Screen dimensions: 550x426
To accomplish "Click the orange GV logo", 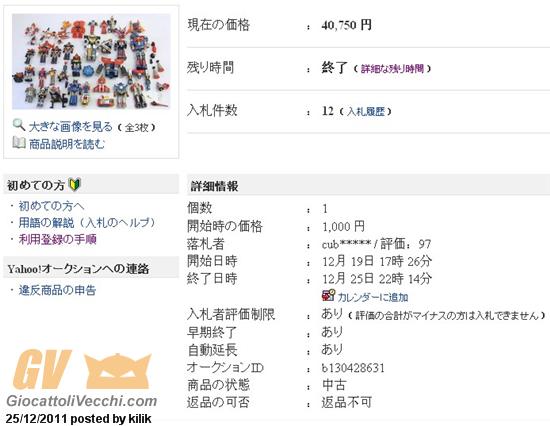I will pos(42,369).
